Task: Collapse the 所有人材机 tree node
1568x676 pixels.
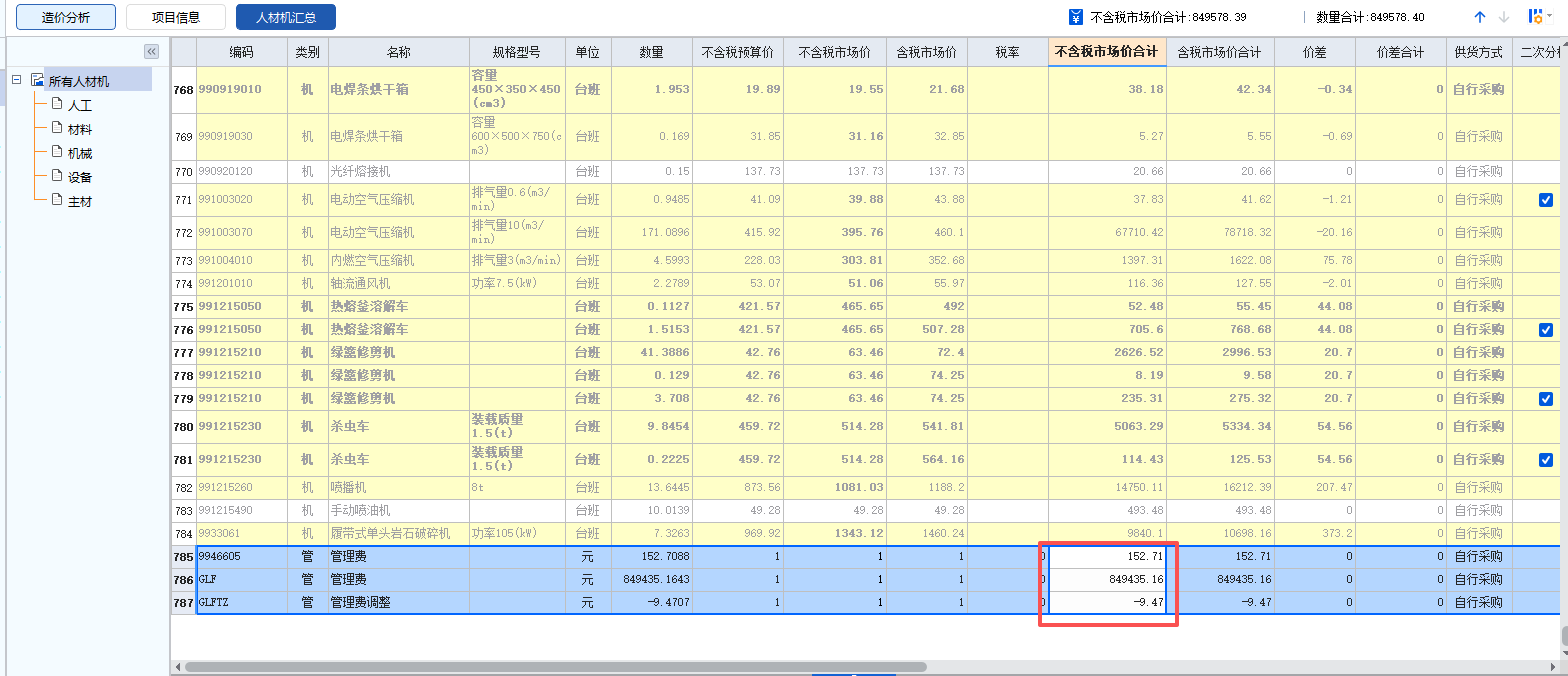Action: pyautogui.click(x=16, y=80)
